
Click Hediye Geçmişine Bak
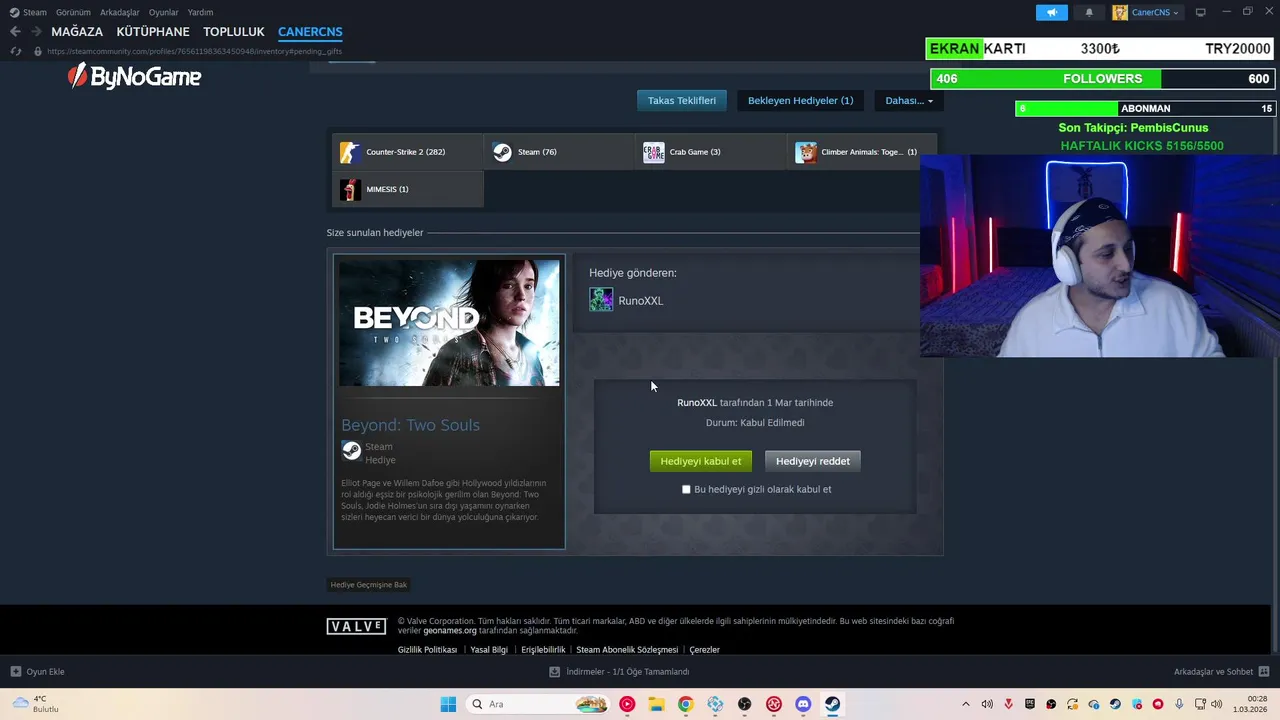369,585
